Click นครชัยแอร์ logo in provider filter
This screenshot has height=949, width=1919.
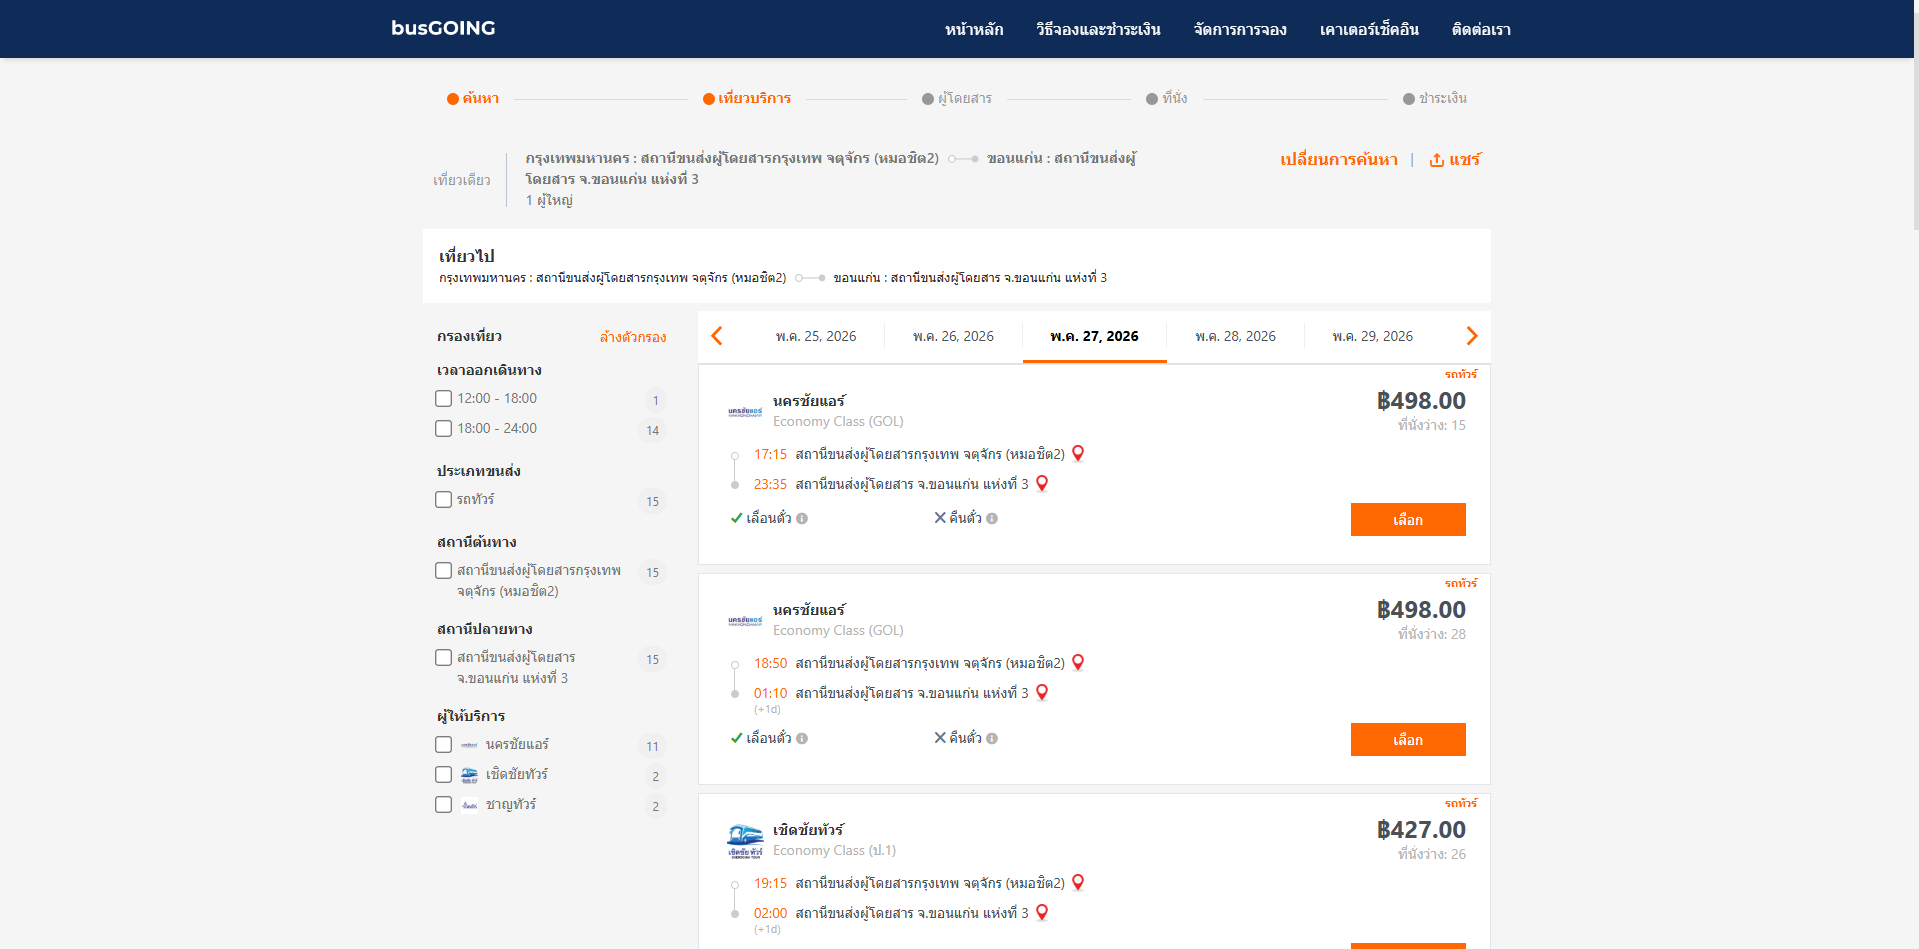[x=469, y=745]
